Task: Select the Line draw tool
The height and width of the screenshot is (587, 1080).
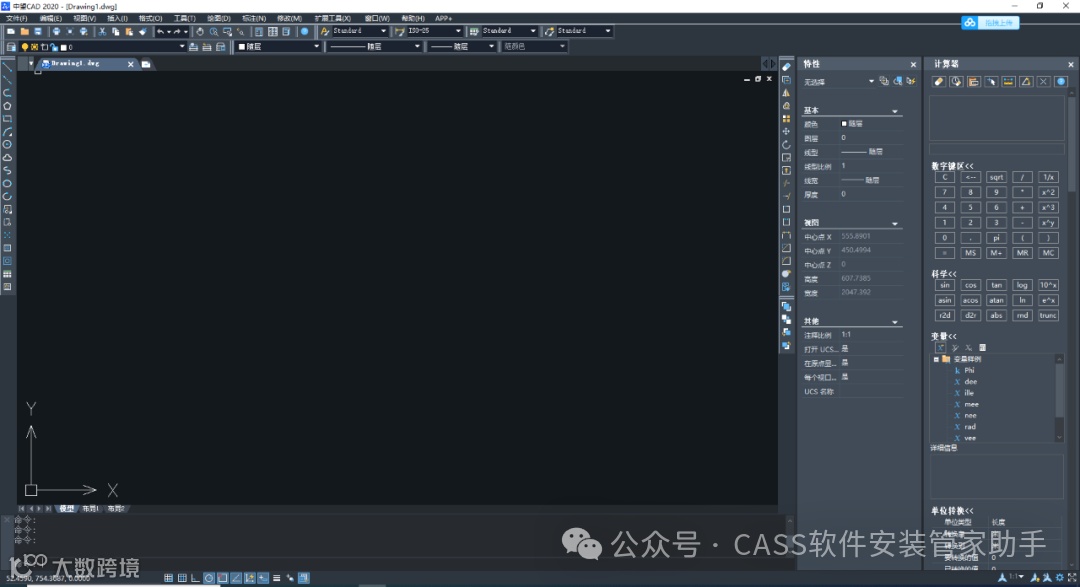Action: 8,67
